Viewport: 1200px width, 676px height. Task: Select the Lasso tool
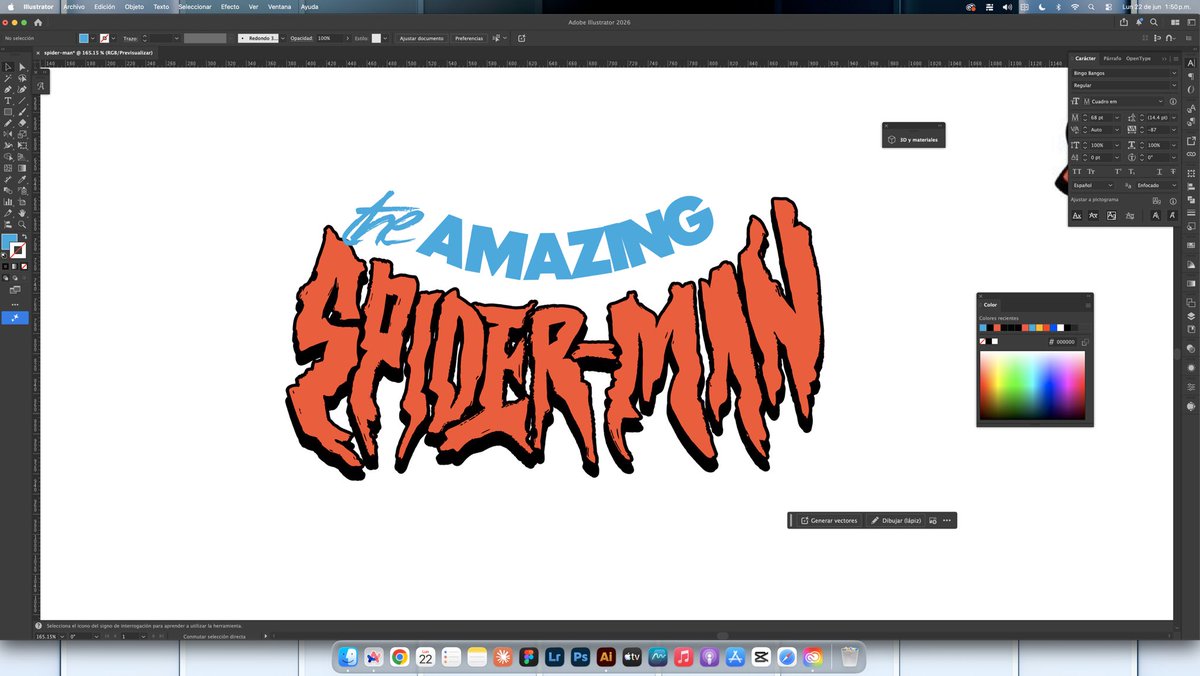tap(22, 78)
